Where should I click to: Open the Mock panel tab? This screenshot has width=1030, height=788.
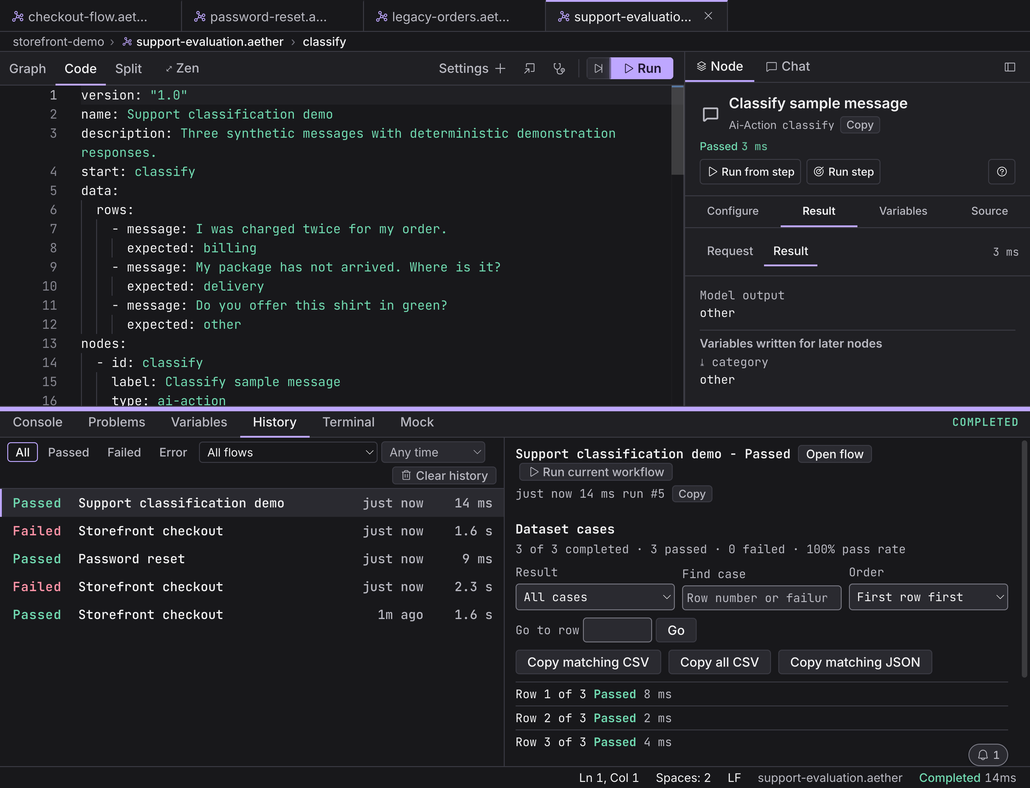[x=416, y=422]
